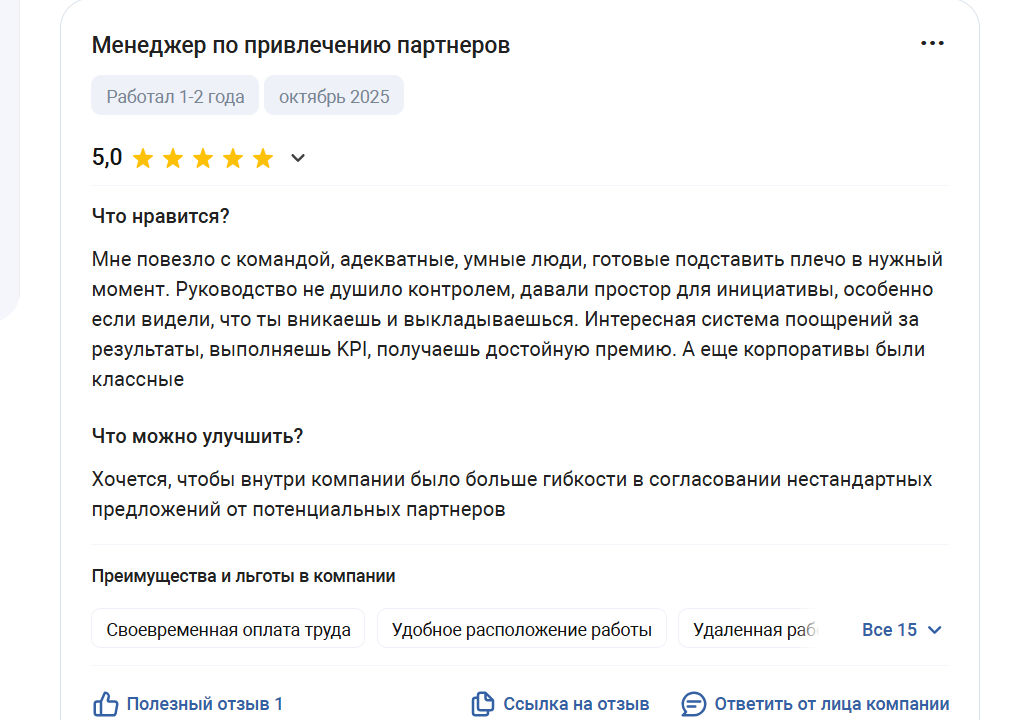Click the copy review link icon
The width and height of the screenshot is (1034, 720).
[x=483, y=704]
